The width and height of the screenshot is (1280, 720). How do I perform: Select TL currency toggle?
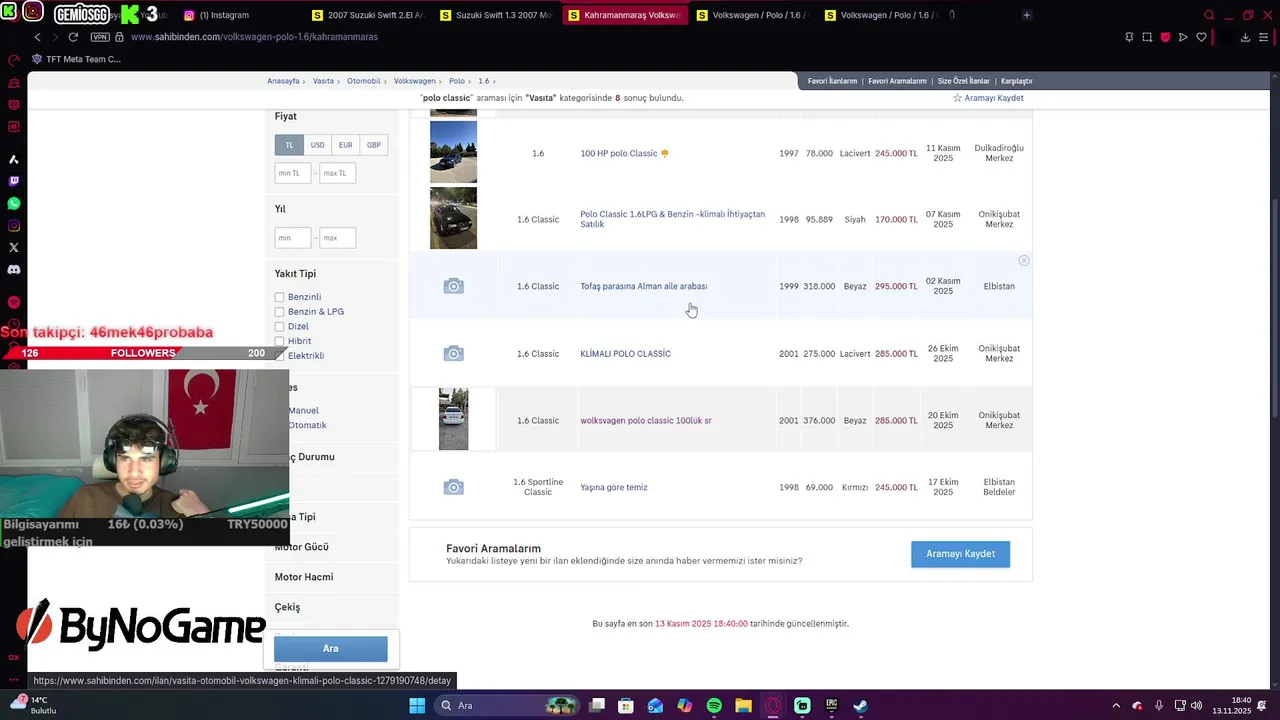[x=289, y=145]
